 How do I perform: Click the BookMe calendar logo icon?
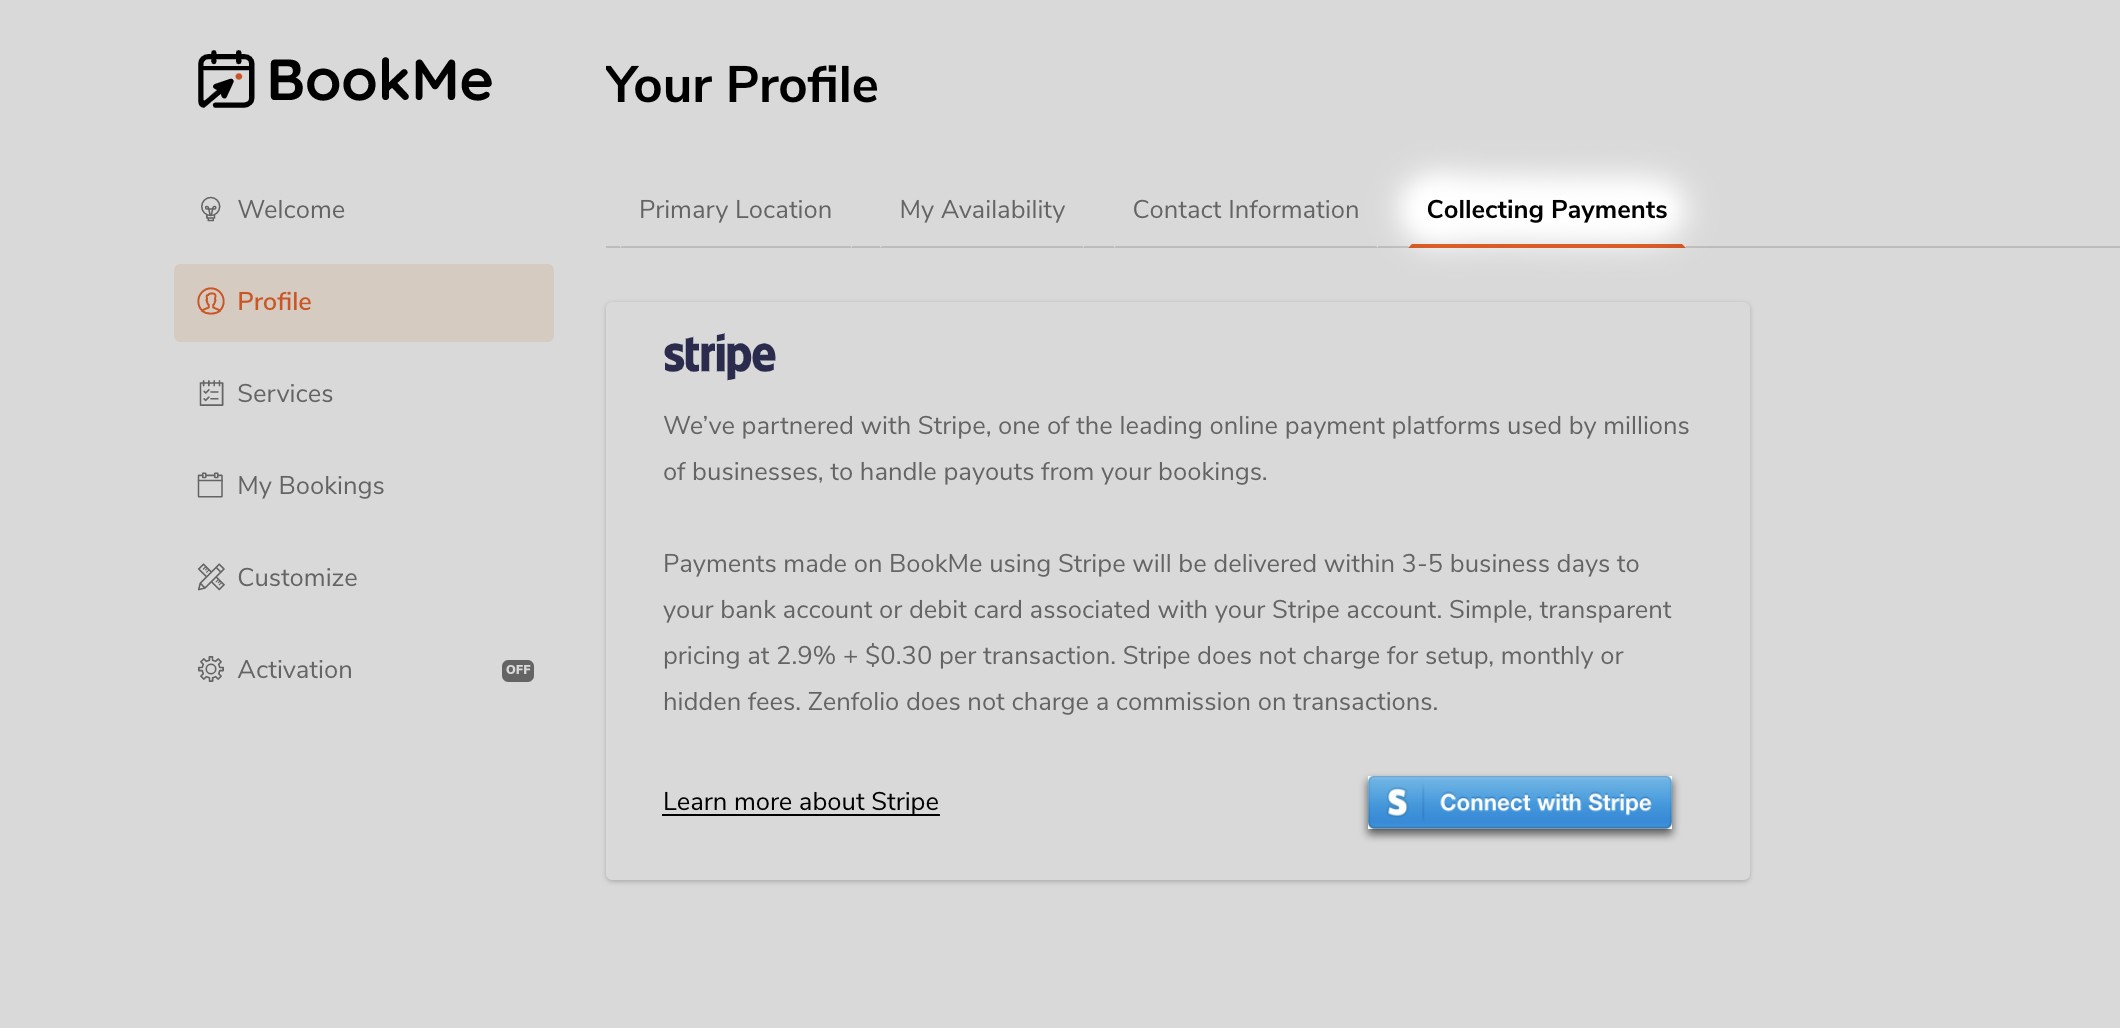[x=226, y=80]
